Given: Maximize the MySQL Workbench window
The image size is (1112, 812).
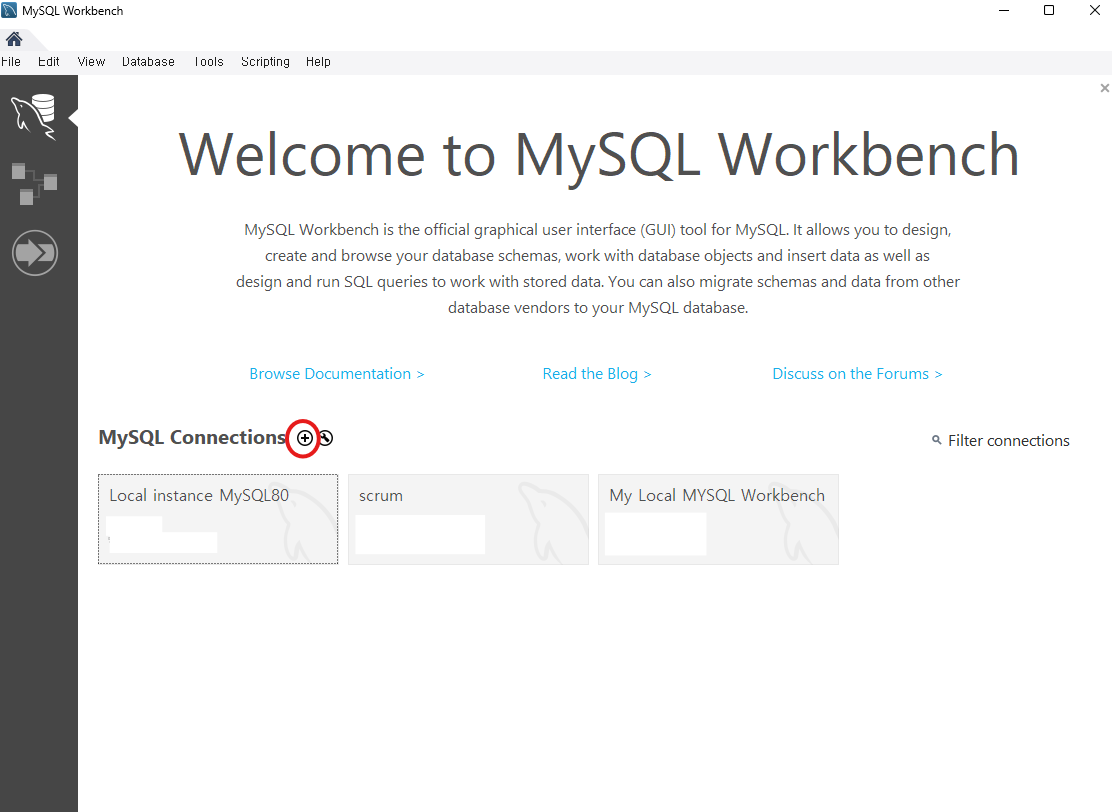Looking at the screenshot, I should 1049,11.
